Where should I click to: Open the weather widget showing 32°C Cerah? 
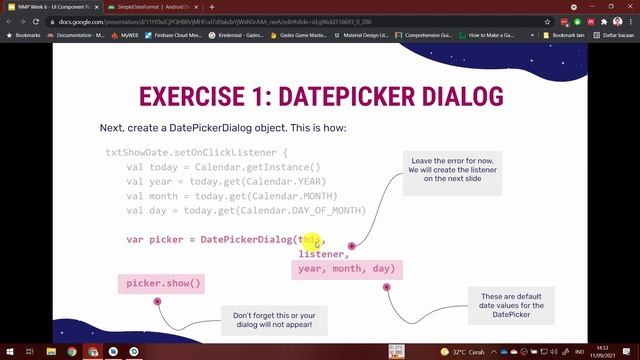click(x=462, y=352)
